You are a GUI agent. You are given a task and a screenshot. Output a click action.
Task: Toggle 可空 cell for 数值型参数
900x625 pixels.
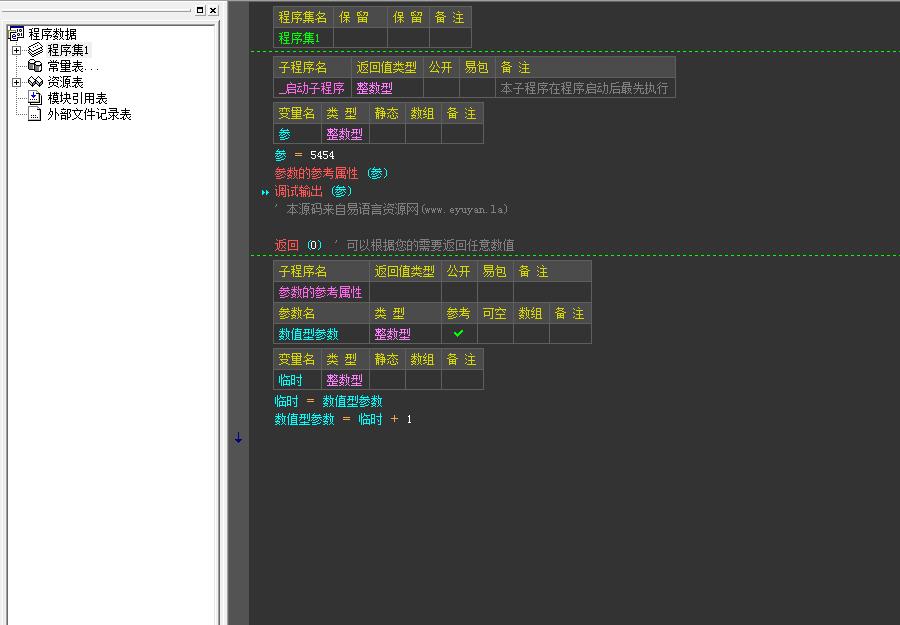click(495, 333)
